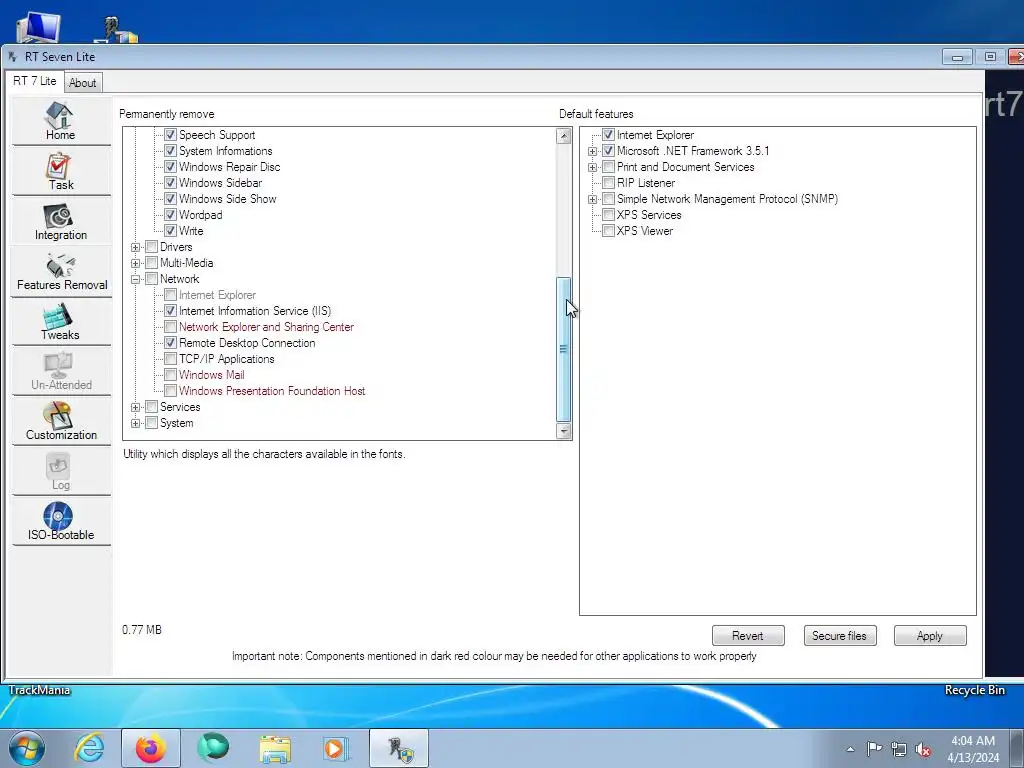Viewport: 1024px width, 768px height.
Task: Check Network Explorer and Sharing Center
Action: pos(170,327)
